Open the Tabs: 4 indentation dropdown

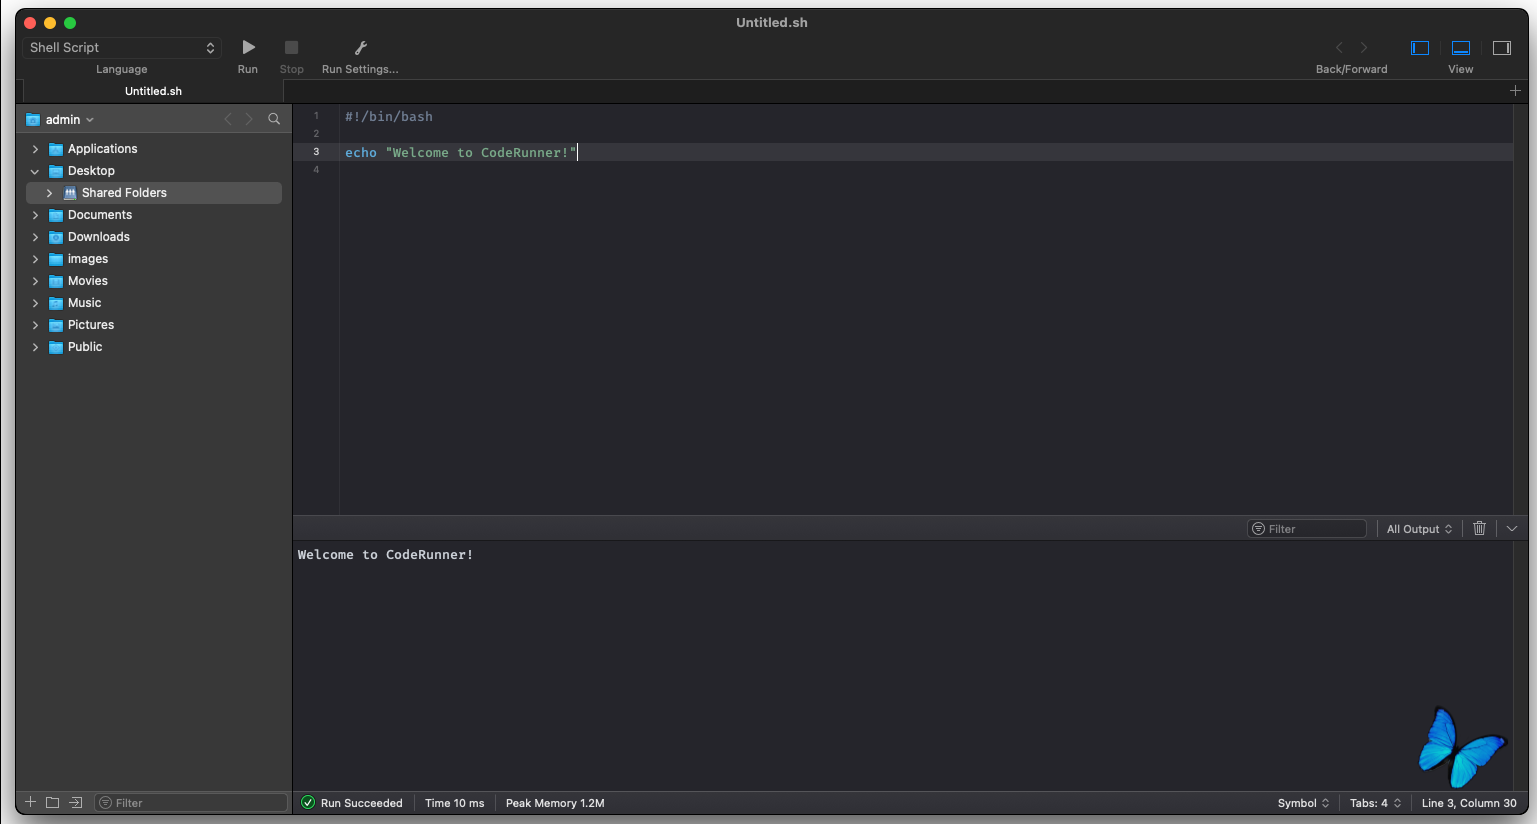pos(1375,803)
